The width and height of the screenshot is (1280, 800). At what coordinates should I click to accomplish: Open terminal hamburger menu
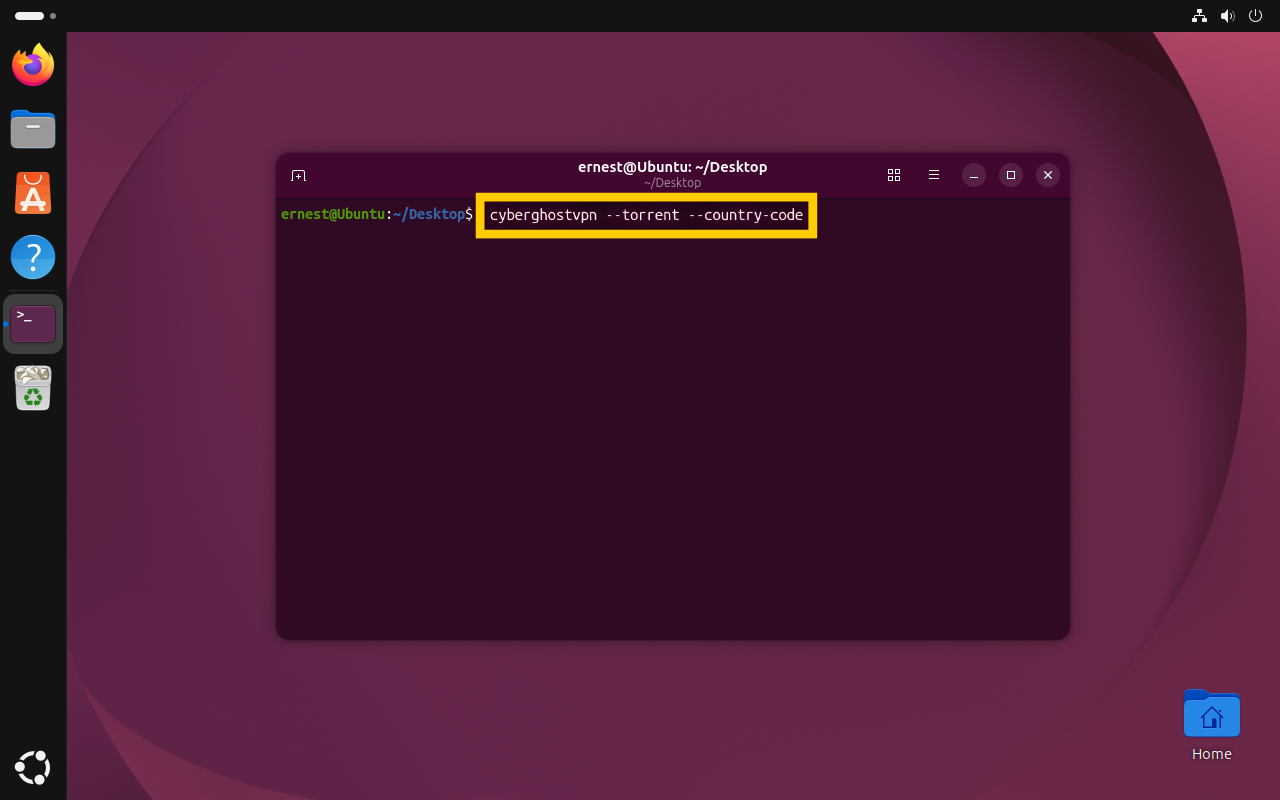tap(934, 175)
